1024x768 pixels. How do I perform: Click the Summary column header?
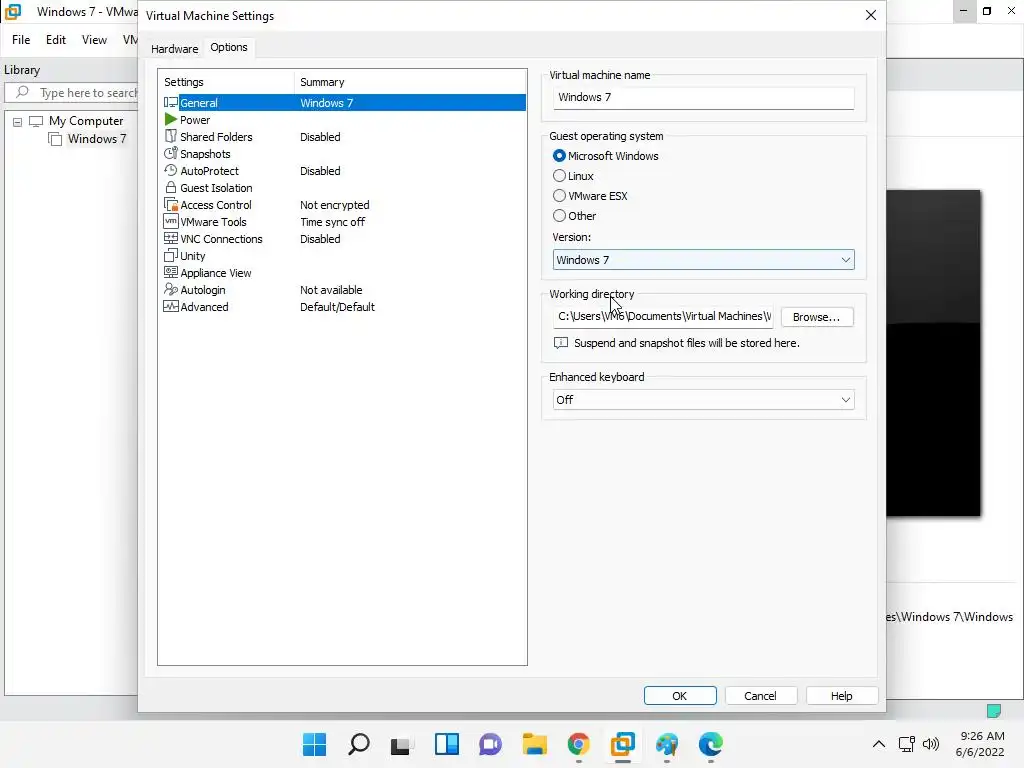click(410, 82)
